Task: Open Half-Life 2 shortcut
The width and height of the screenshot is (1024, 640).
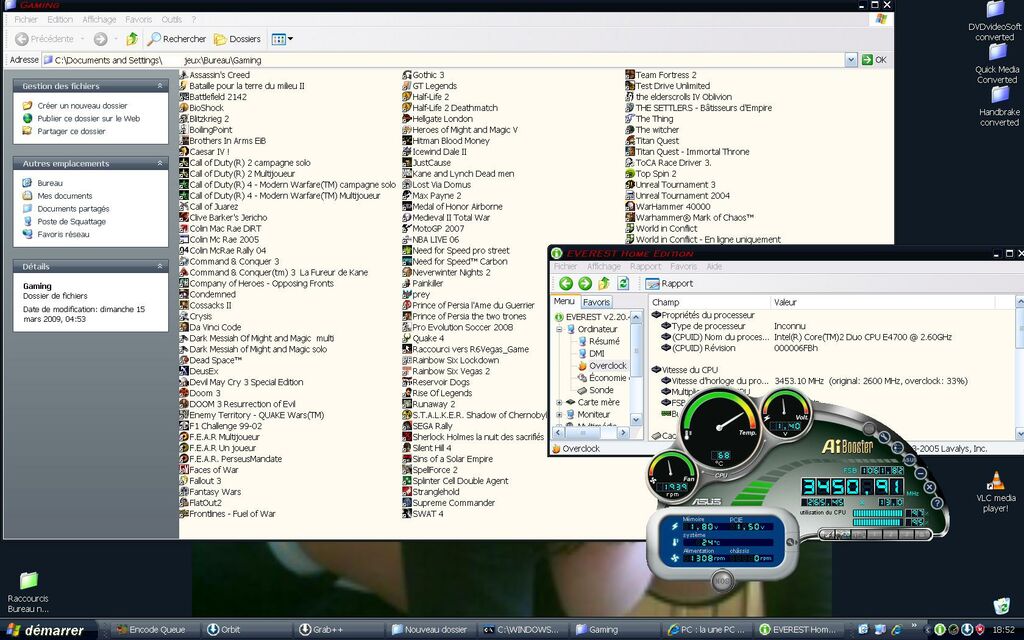Action: coord(426,97)
